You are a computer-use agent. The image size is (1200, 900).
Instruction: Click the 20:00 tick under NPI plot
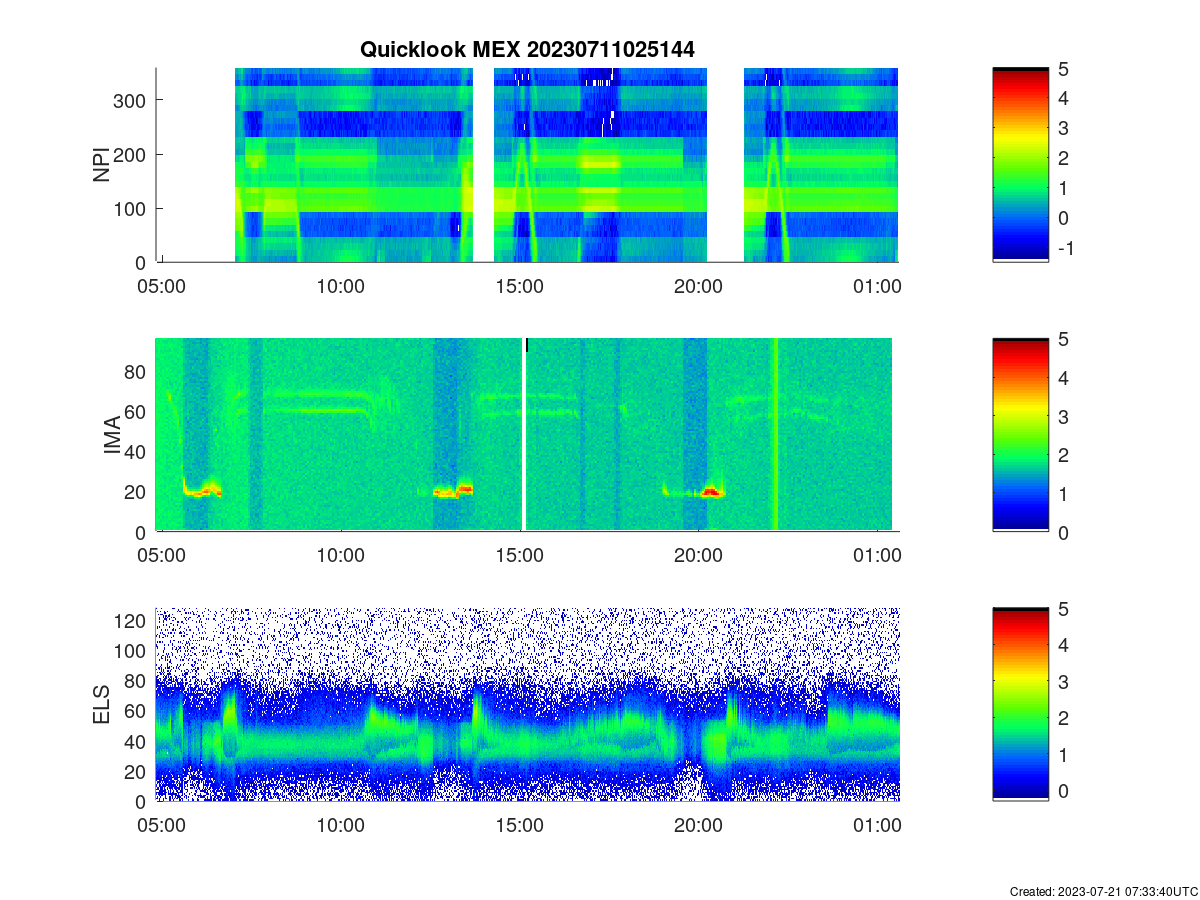pyautogui.click(x=698, y=286)
